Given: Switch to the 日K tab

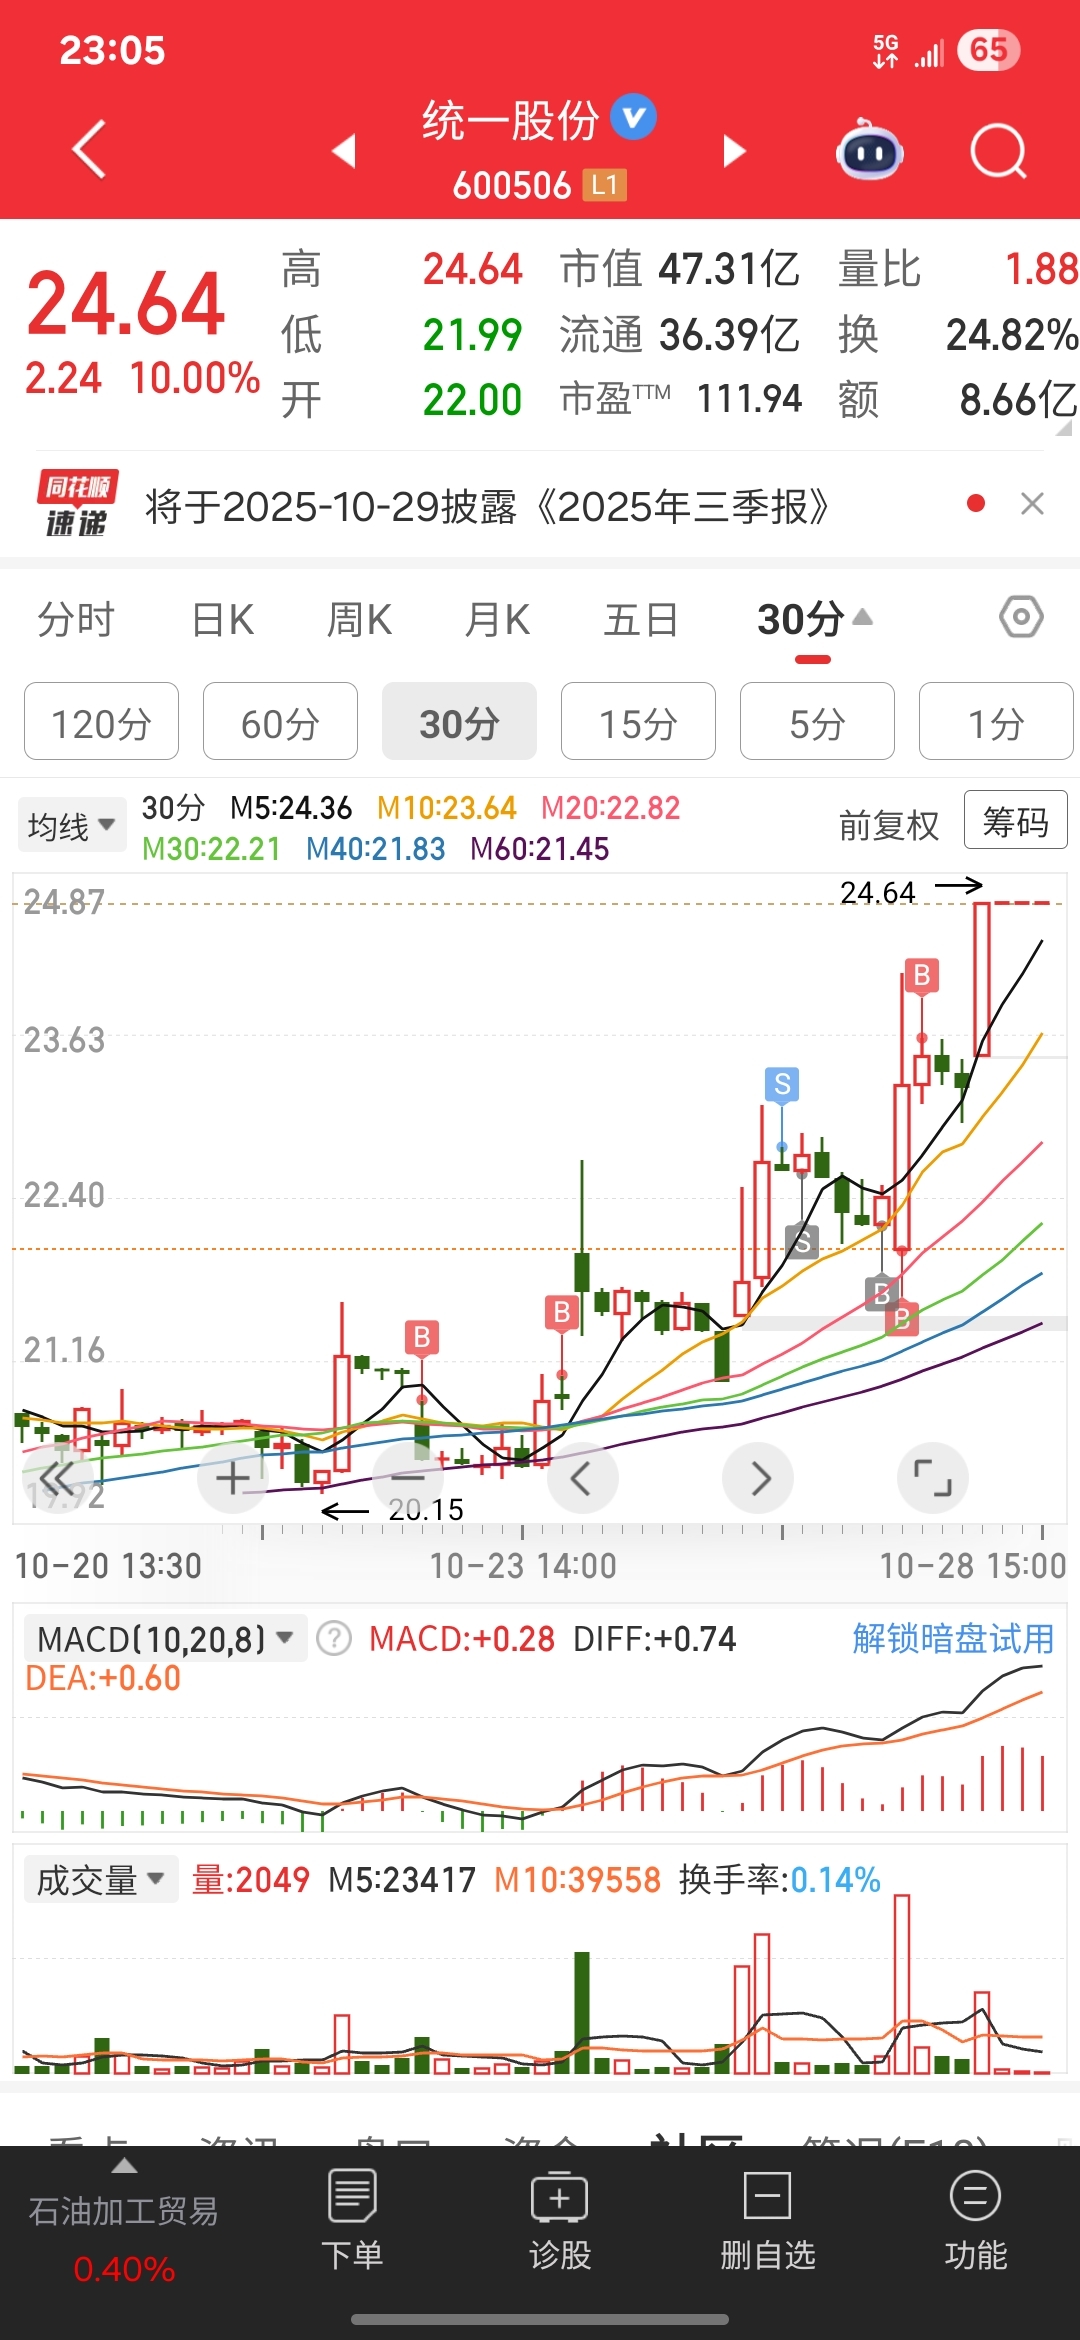Looking at the screenshot, I should tap(222, 620).
